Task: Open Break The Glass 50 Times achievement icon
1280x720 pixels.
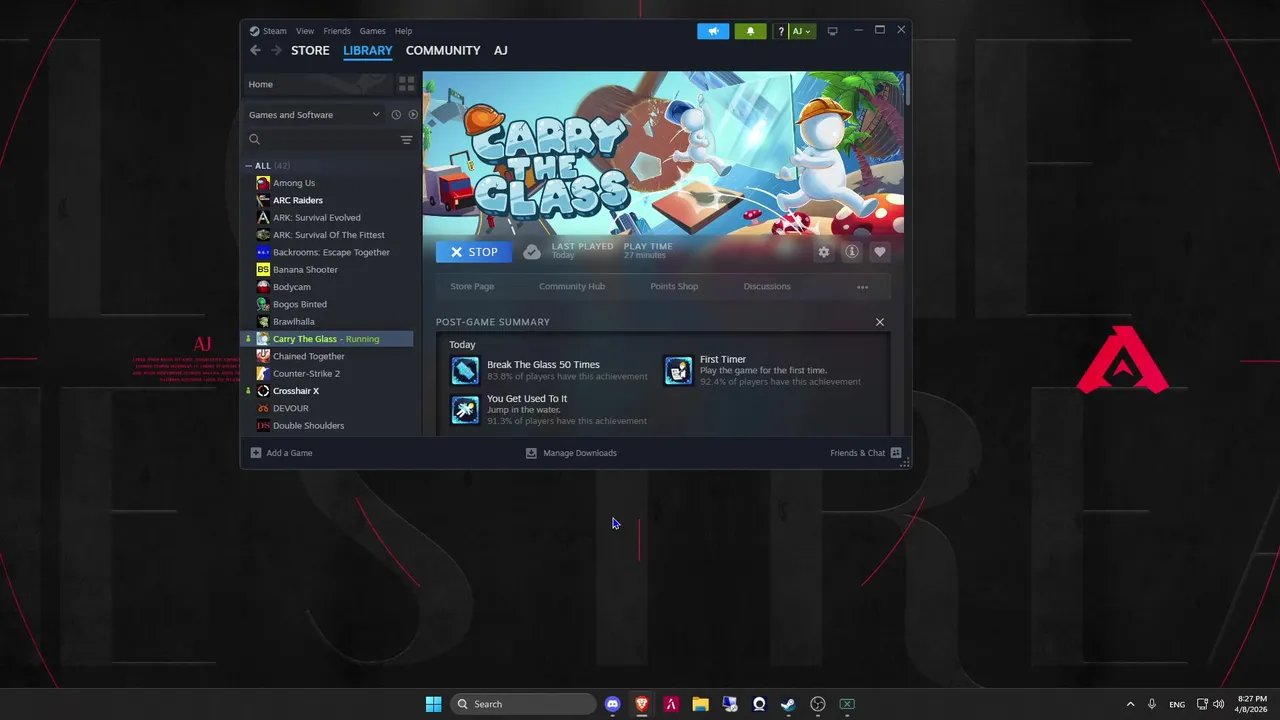Action: (x=465, y=370)
